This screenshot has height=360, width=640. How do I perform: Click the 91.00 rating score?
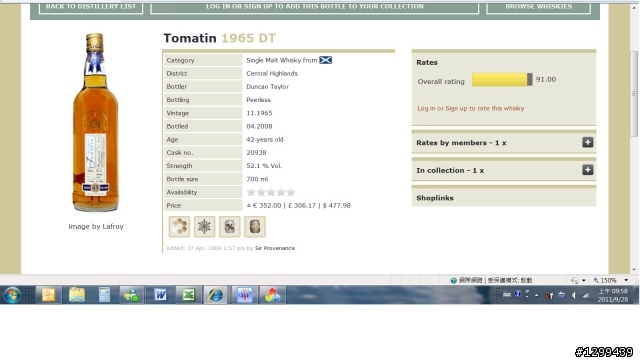(x=546, y=79)
